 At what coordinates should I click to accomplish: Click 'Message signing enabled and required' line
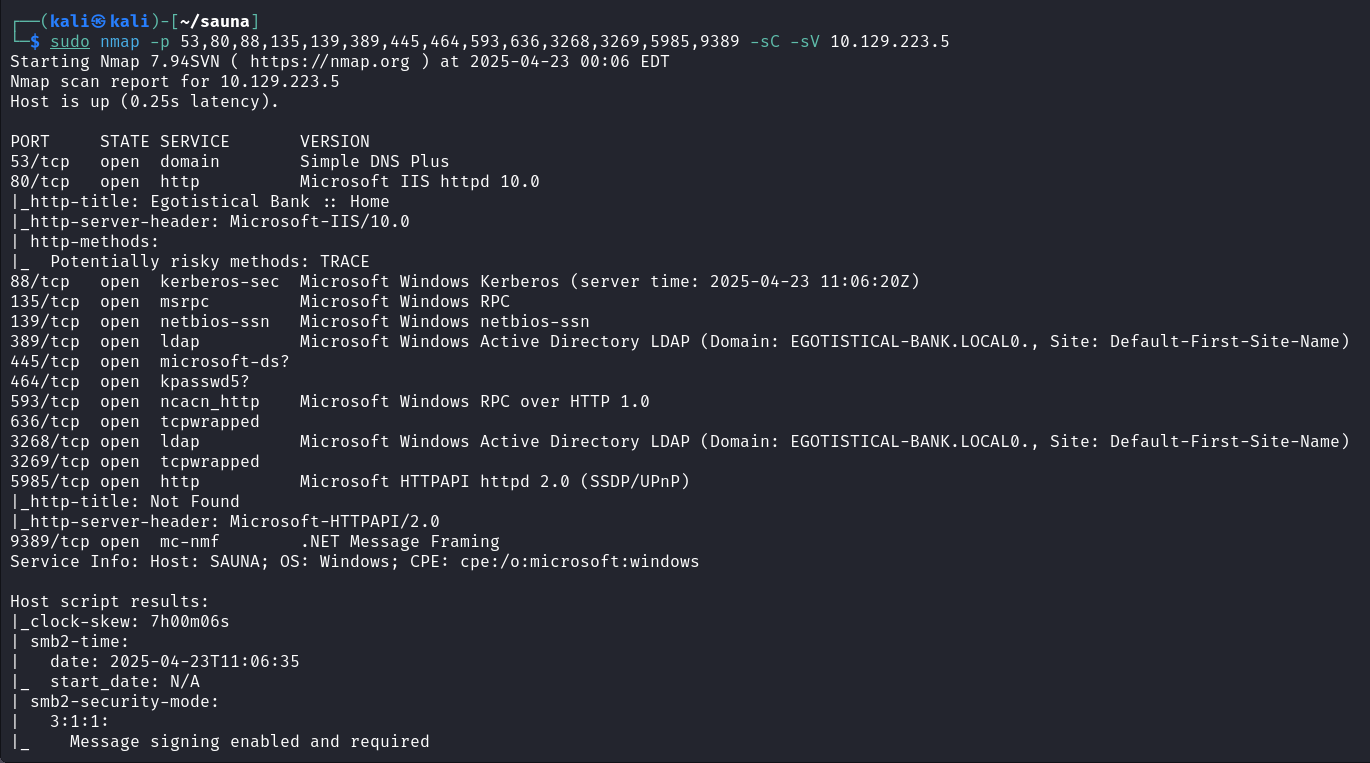click(249, 741)
